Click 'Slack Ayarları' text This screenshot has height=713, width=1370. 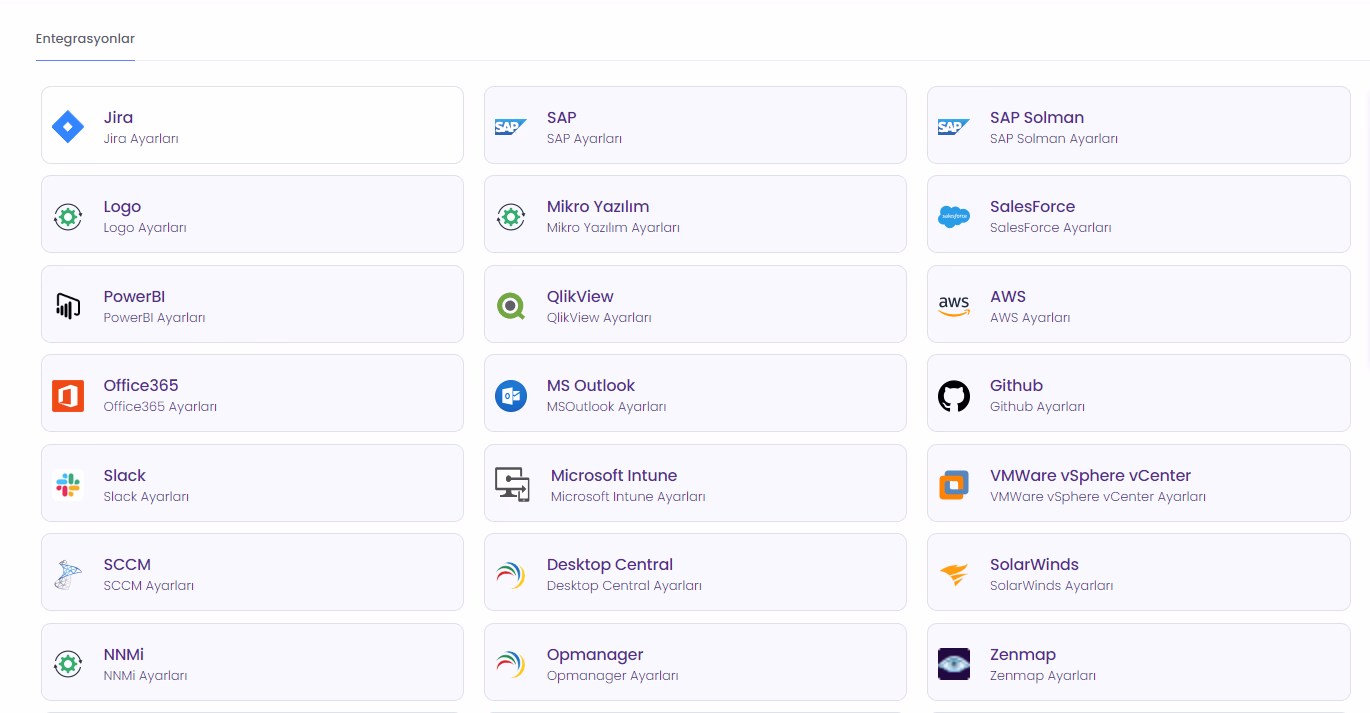(146, 497)
